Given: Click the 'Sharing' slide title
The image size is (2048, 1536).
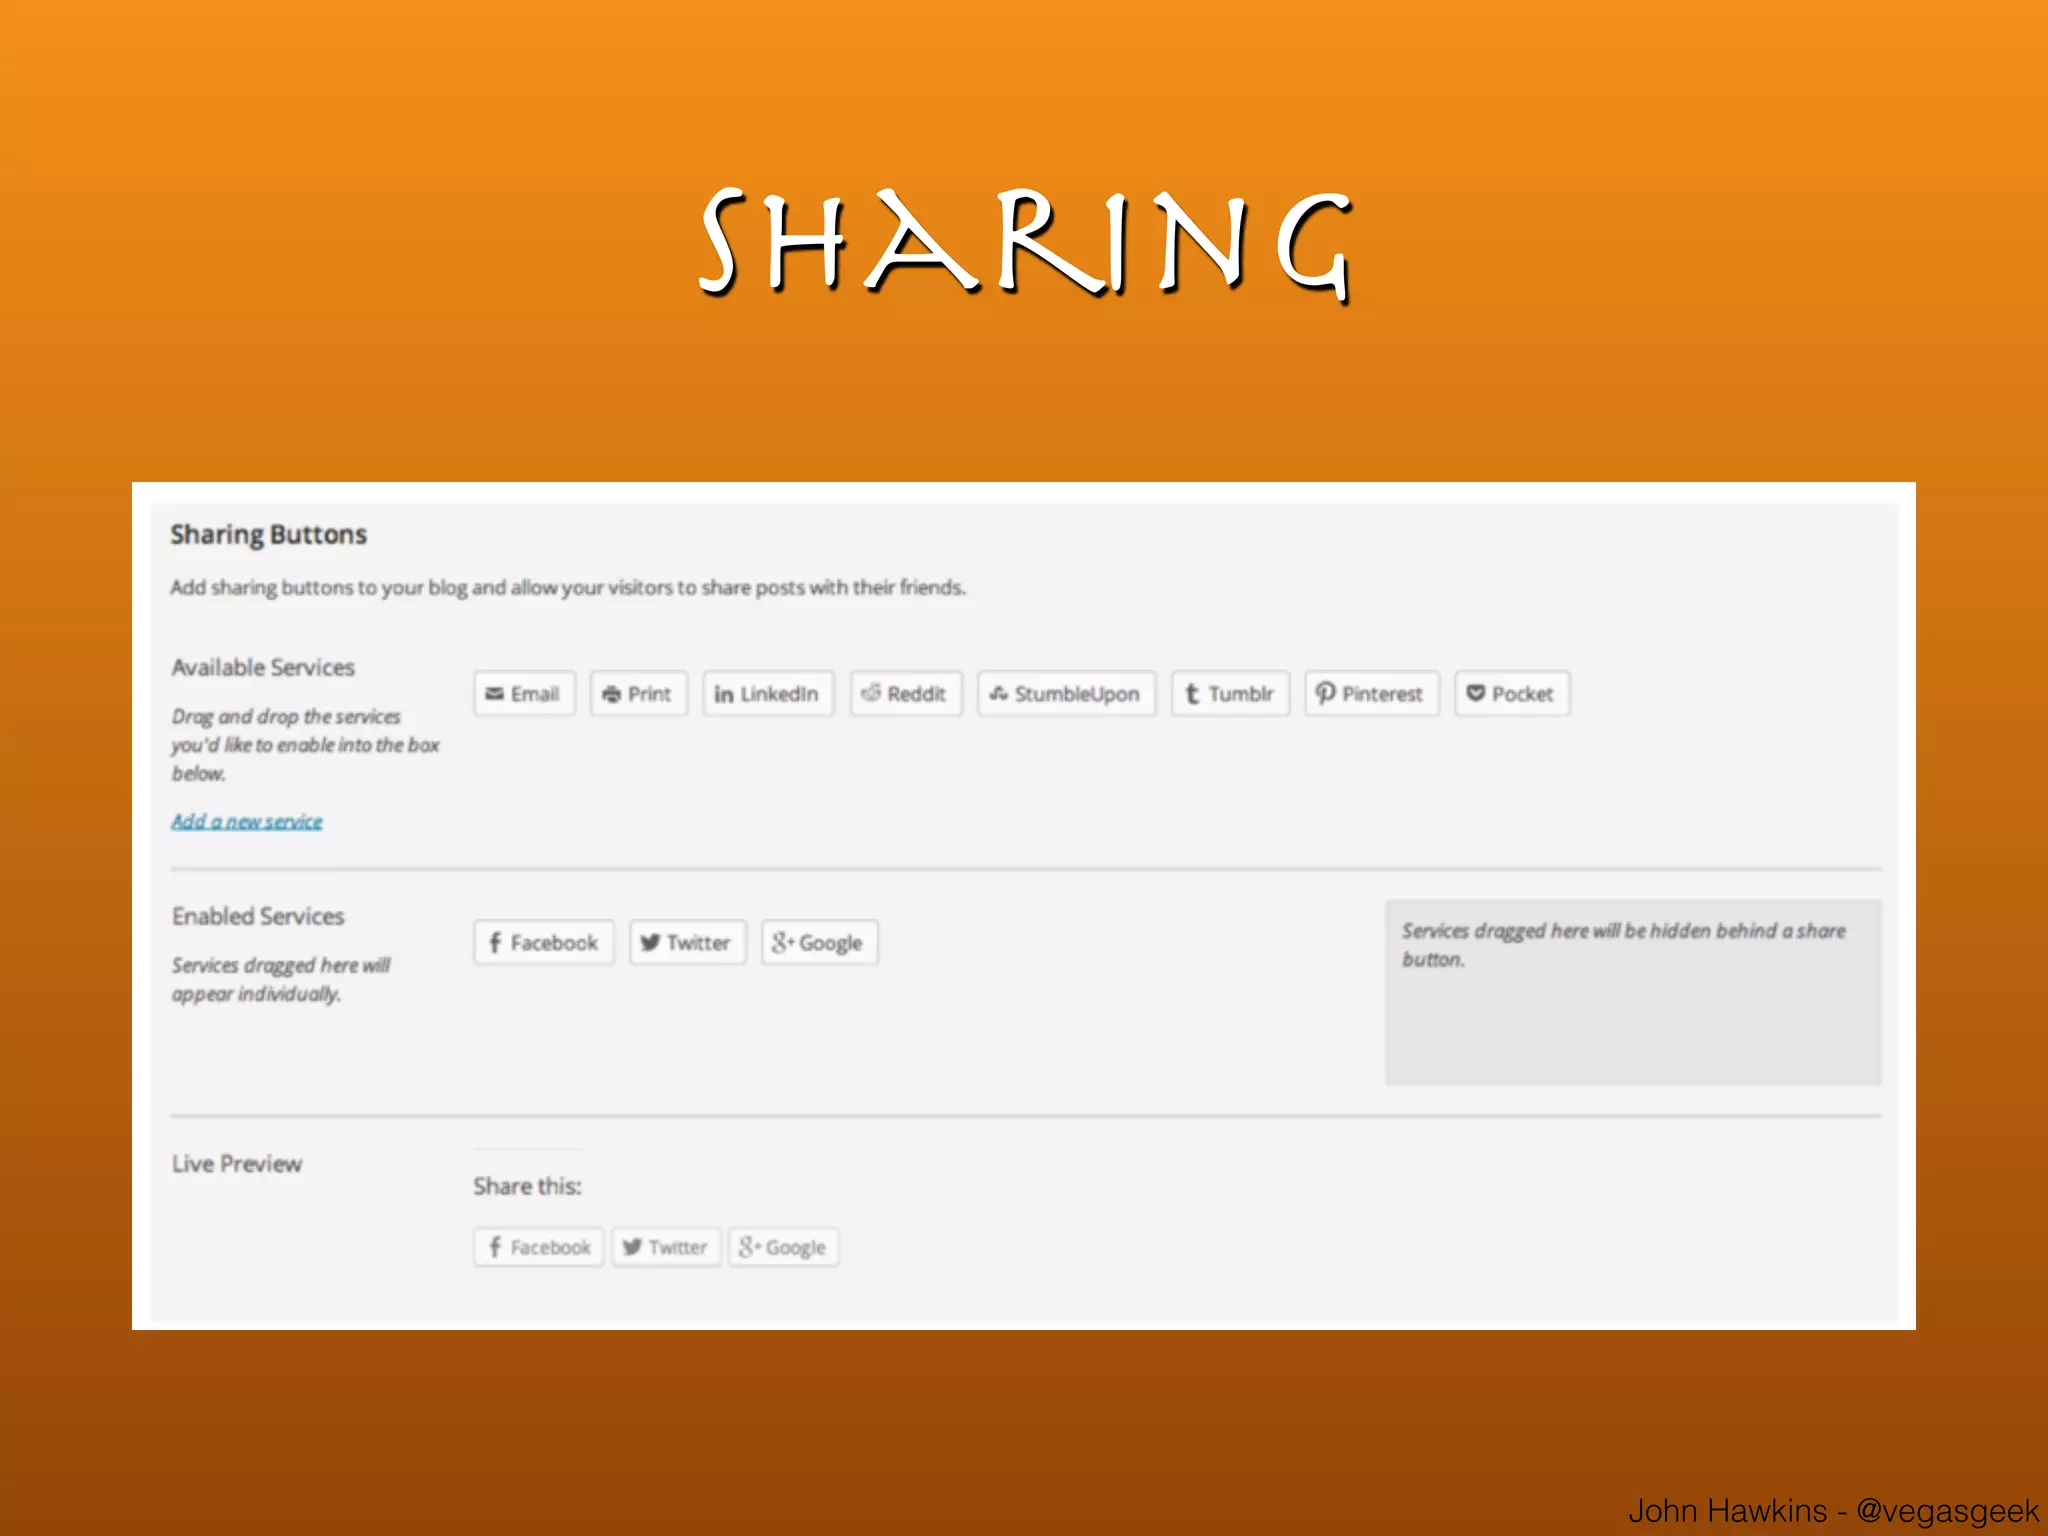Looking at the screenshot, I should [x=1025, y=243].
